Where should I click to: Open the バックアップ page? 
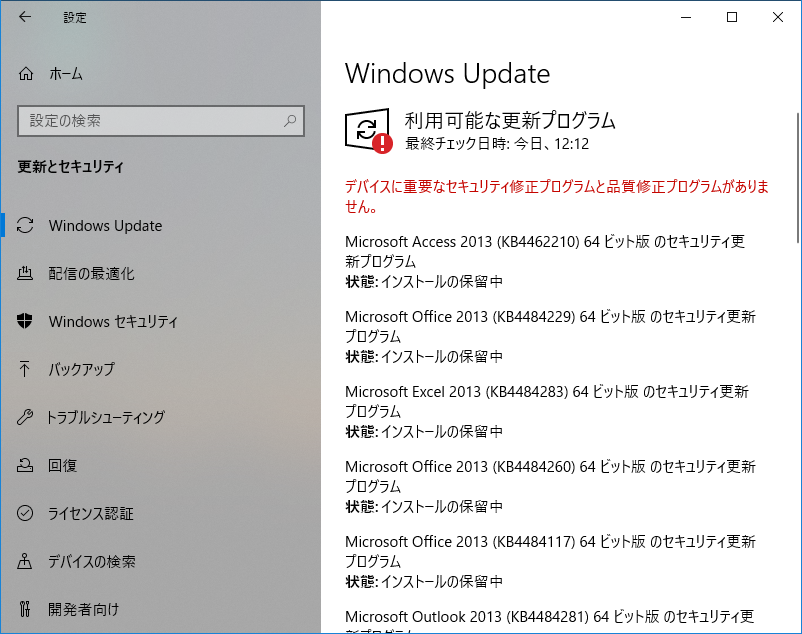81,369
